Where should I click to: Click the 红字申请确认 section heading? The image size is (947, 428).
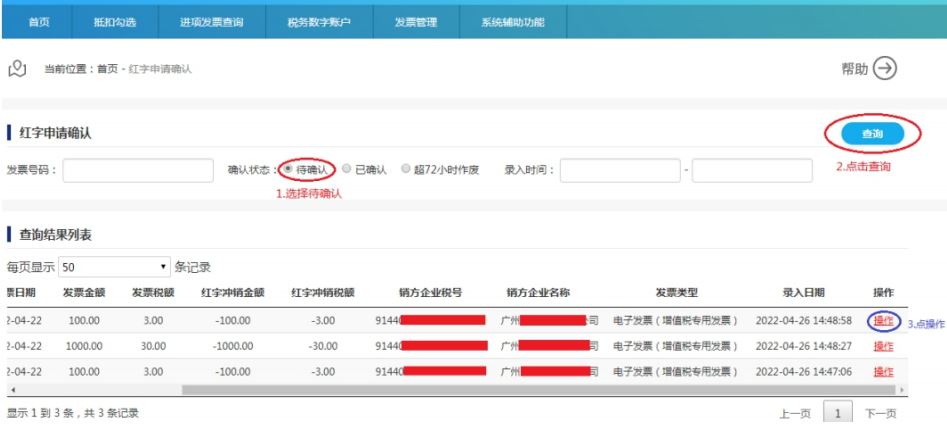(56, 133)
